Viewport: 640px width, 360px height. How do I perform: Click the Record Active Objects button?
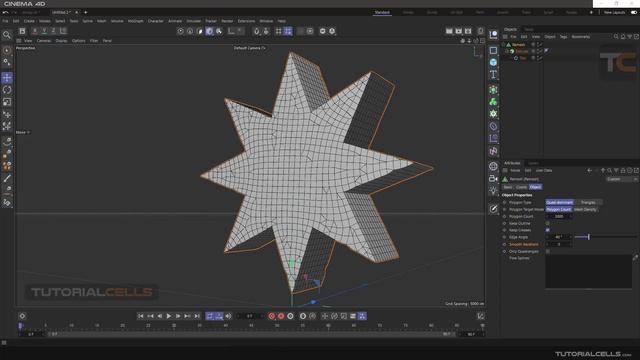(272, 316)
